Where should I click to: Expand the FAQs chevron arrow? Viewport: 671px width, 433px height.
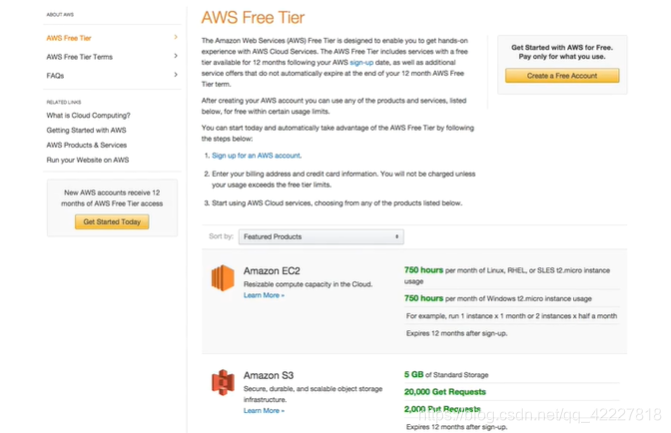click(176, 75)
